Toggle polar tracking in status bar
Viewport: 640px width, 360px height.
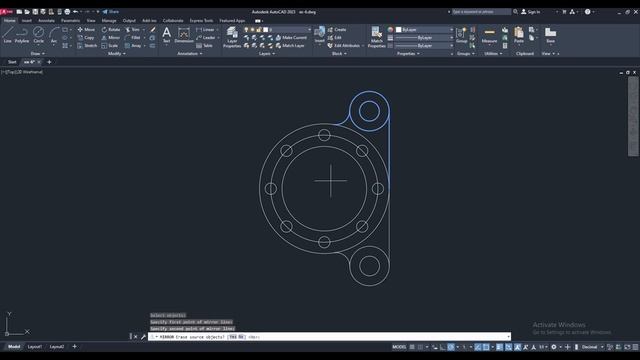coord(451,347)
